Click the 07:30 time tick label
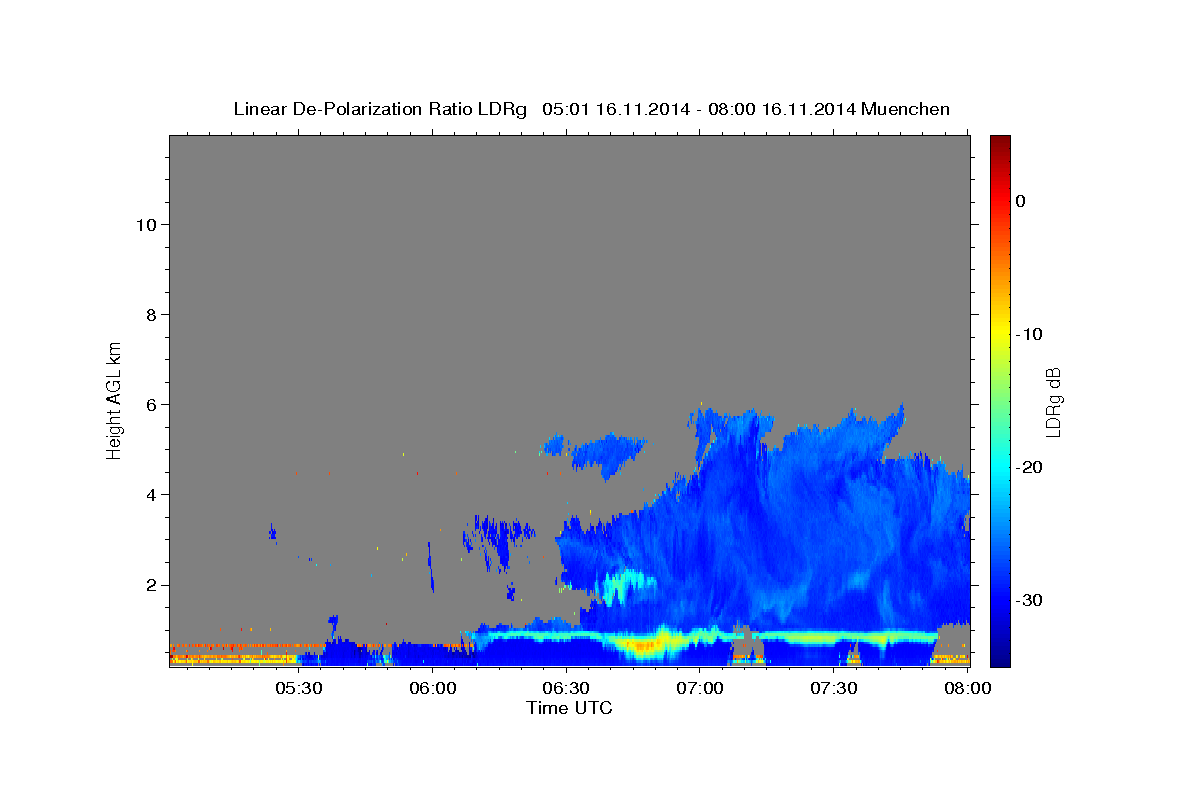The width and height of the screenshot is (1200, 800). (x=834, y=689)
